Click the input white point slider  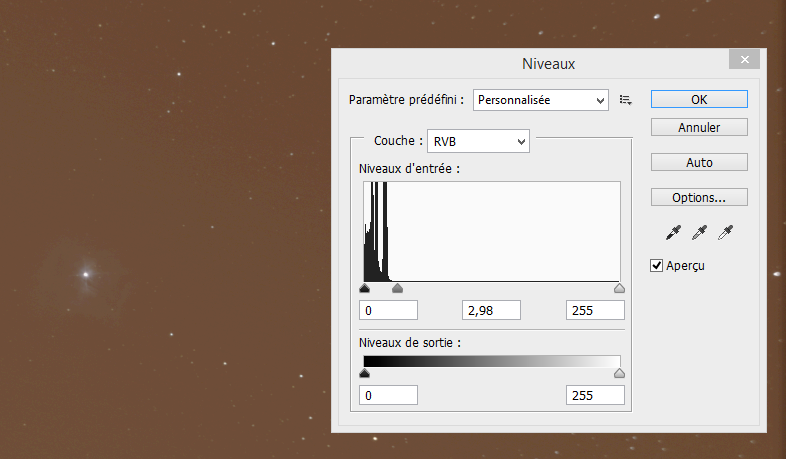point(620,288)
